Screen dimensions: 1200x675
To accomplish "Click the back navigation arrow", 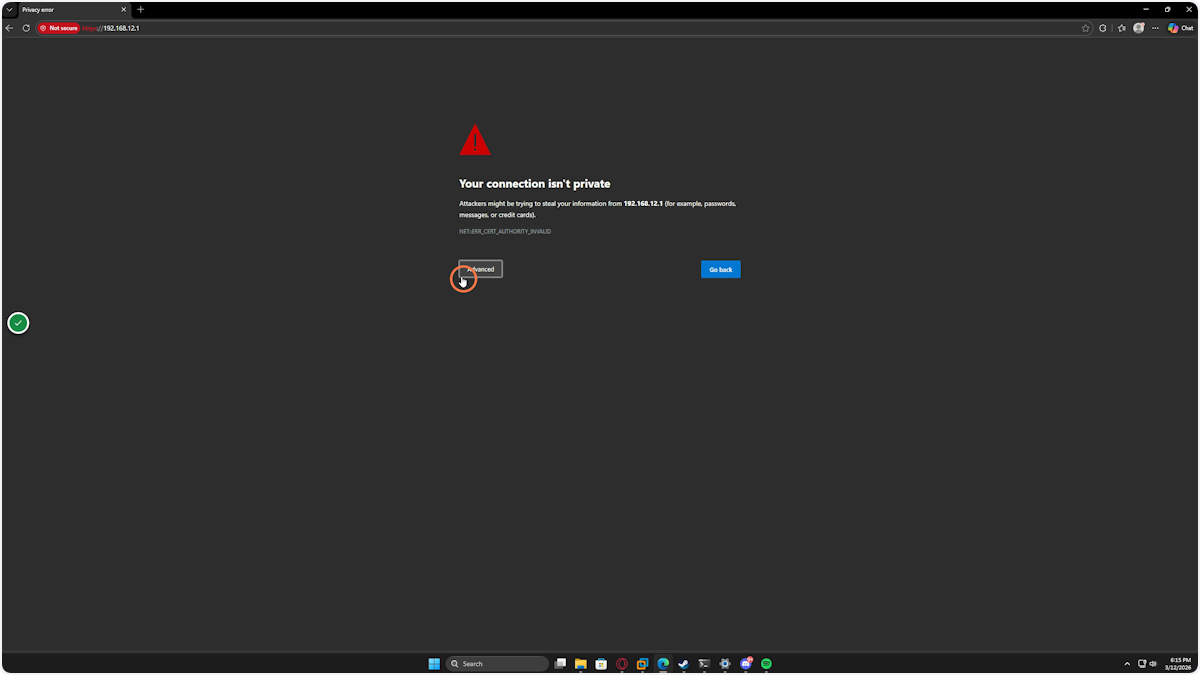I will coord(8,28).
